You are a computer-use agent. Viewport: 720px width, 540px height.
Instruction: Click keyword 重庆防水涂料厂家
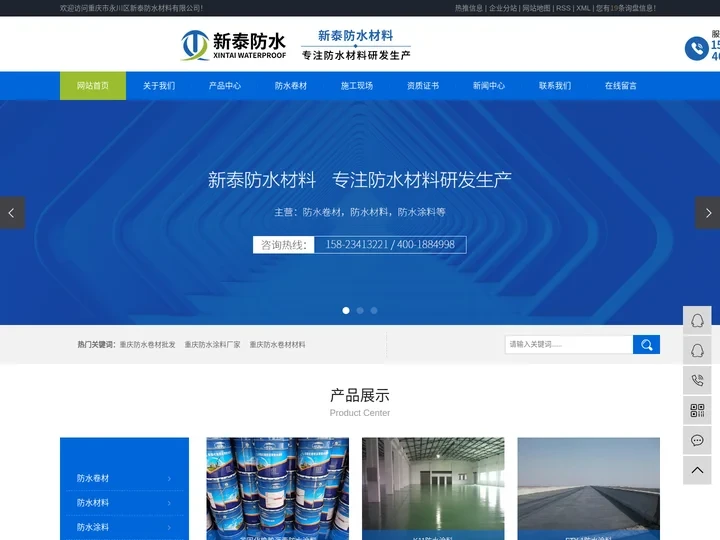(x=213, y=344)
